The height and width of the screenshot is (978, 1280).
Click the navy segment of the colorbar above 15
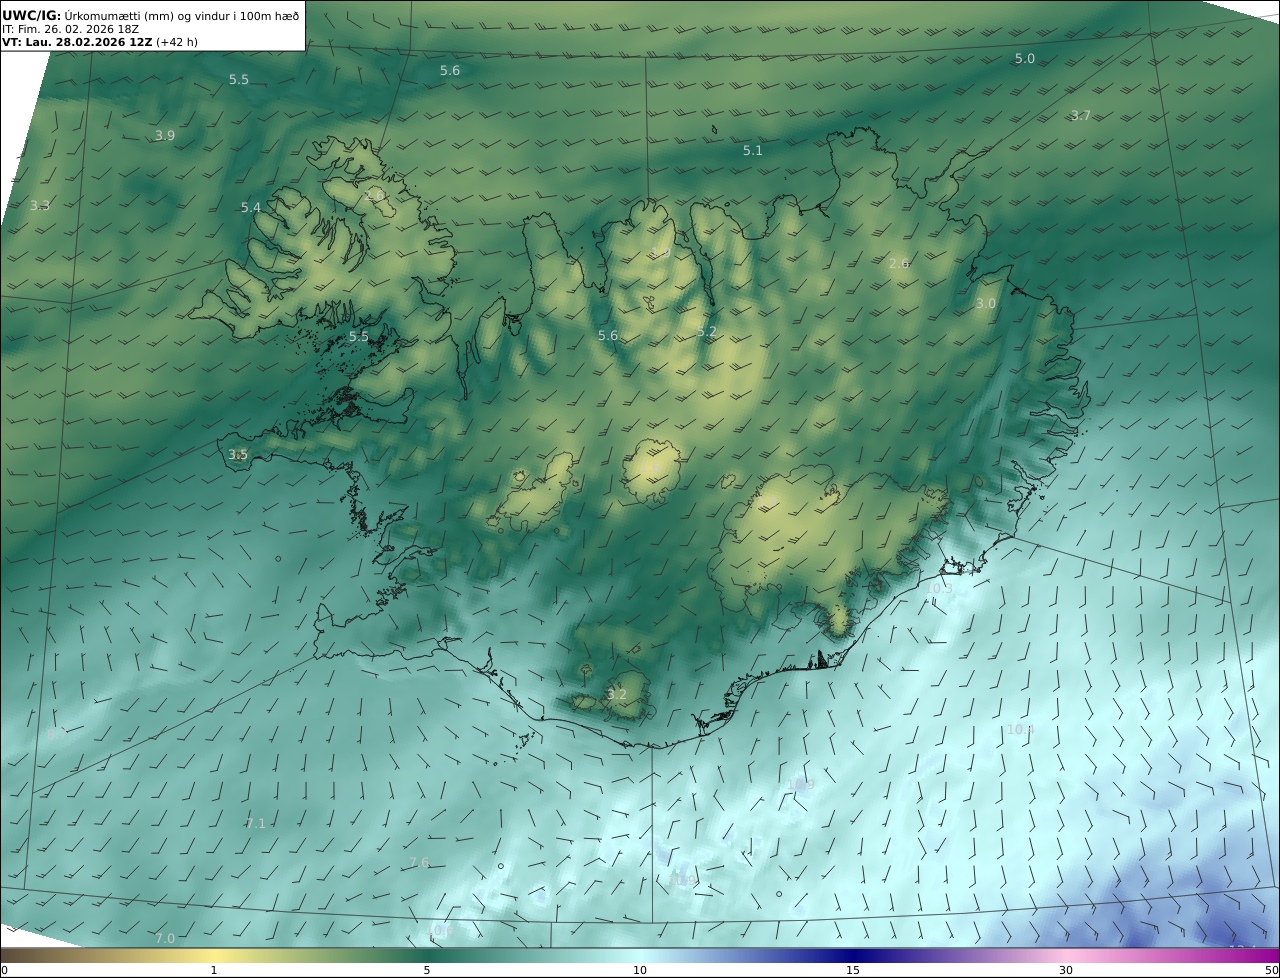853,955
